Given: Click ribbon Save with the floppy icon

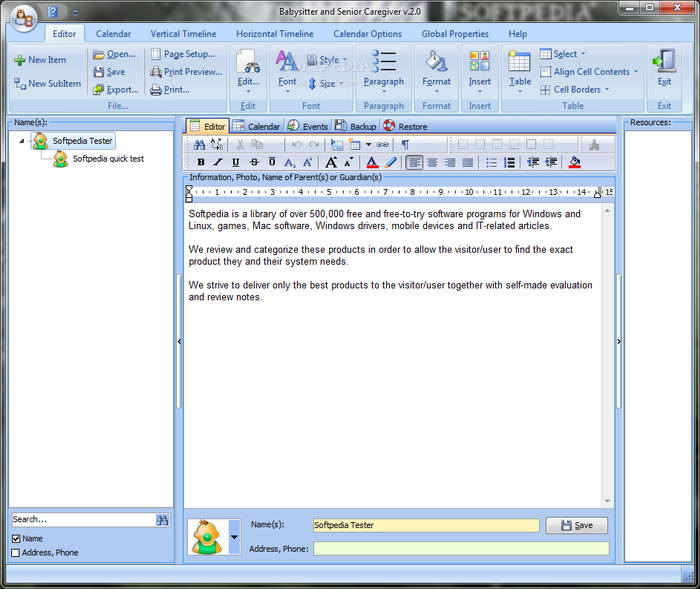Looking at the screenshot, I should (x=109, y=72).
